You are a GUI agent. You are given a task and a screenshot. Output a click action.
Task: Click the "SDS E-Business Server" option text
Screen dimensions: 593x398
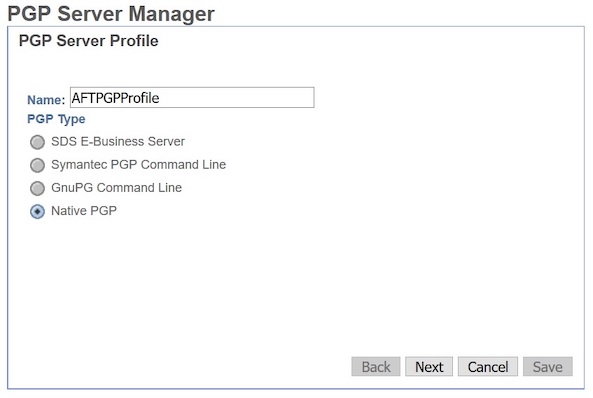tap(118, 141)
